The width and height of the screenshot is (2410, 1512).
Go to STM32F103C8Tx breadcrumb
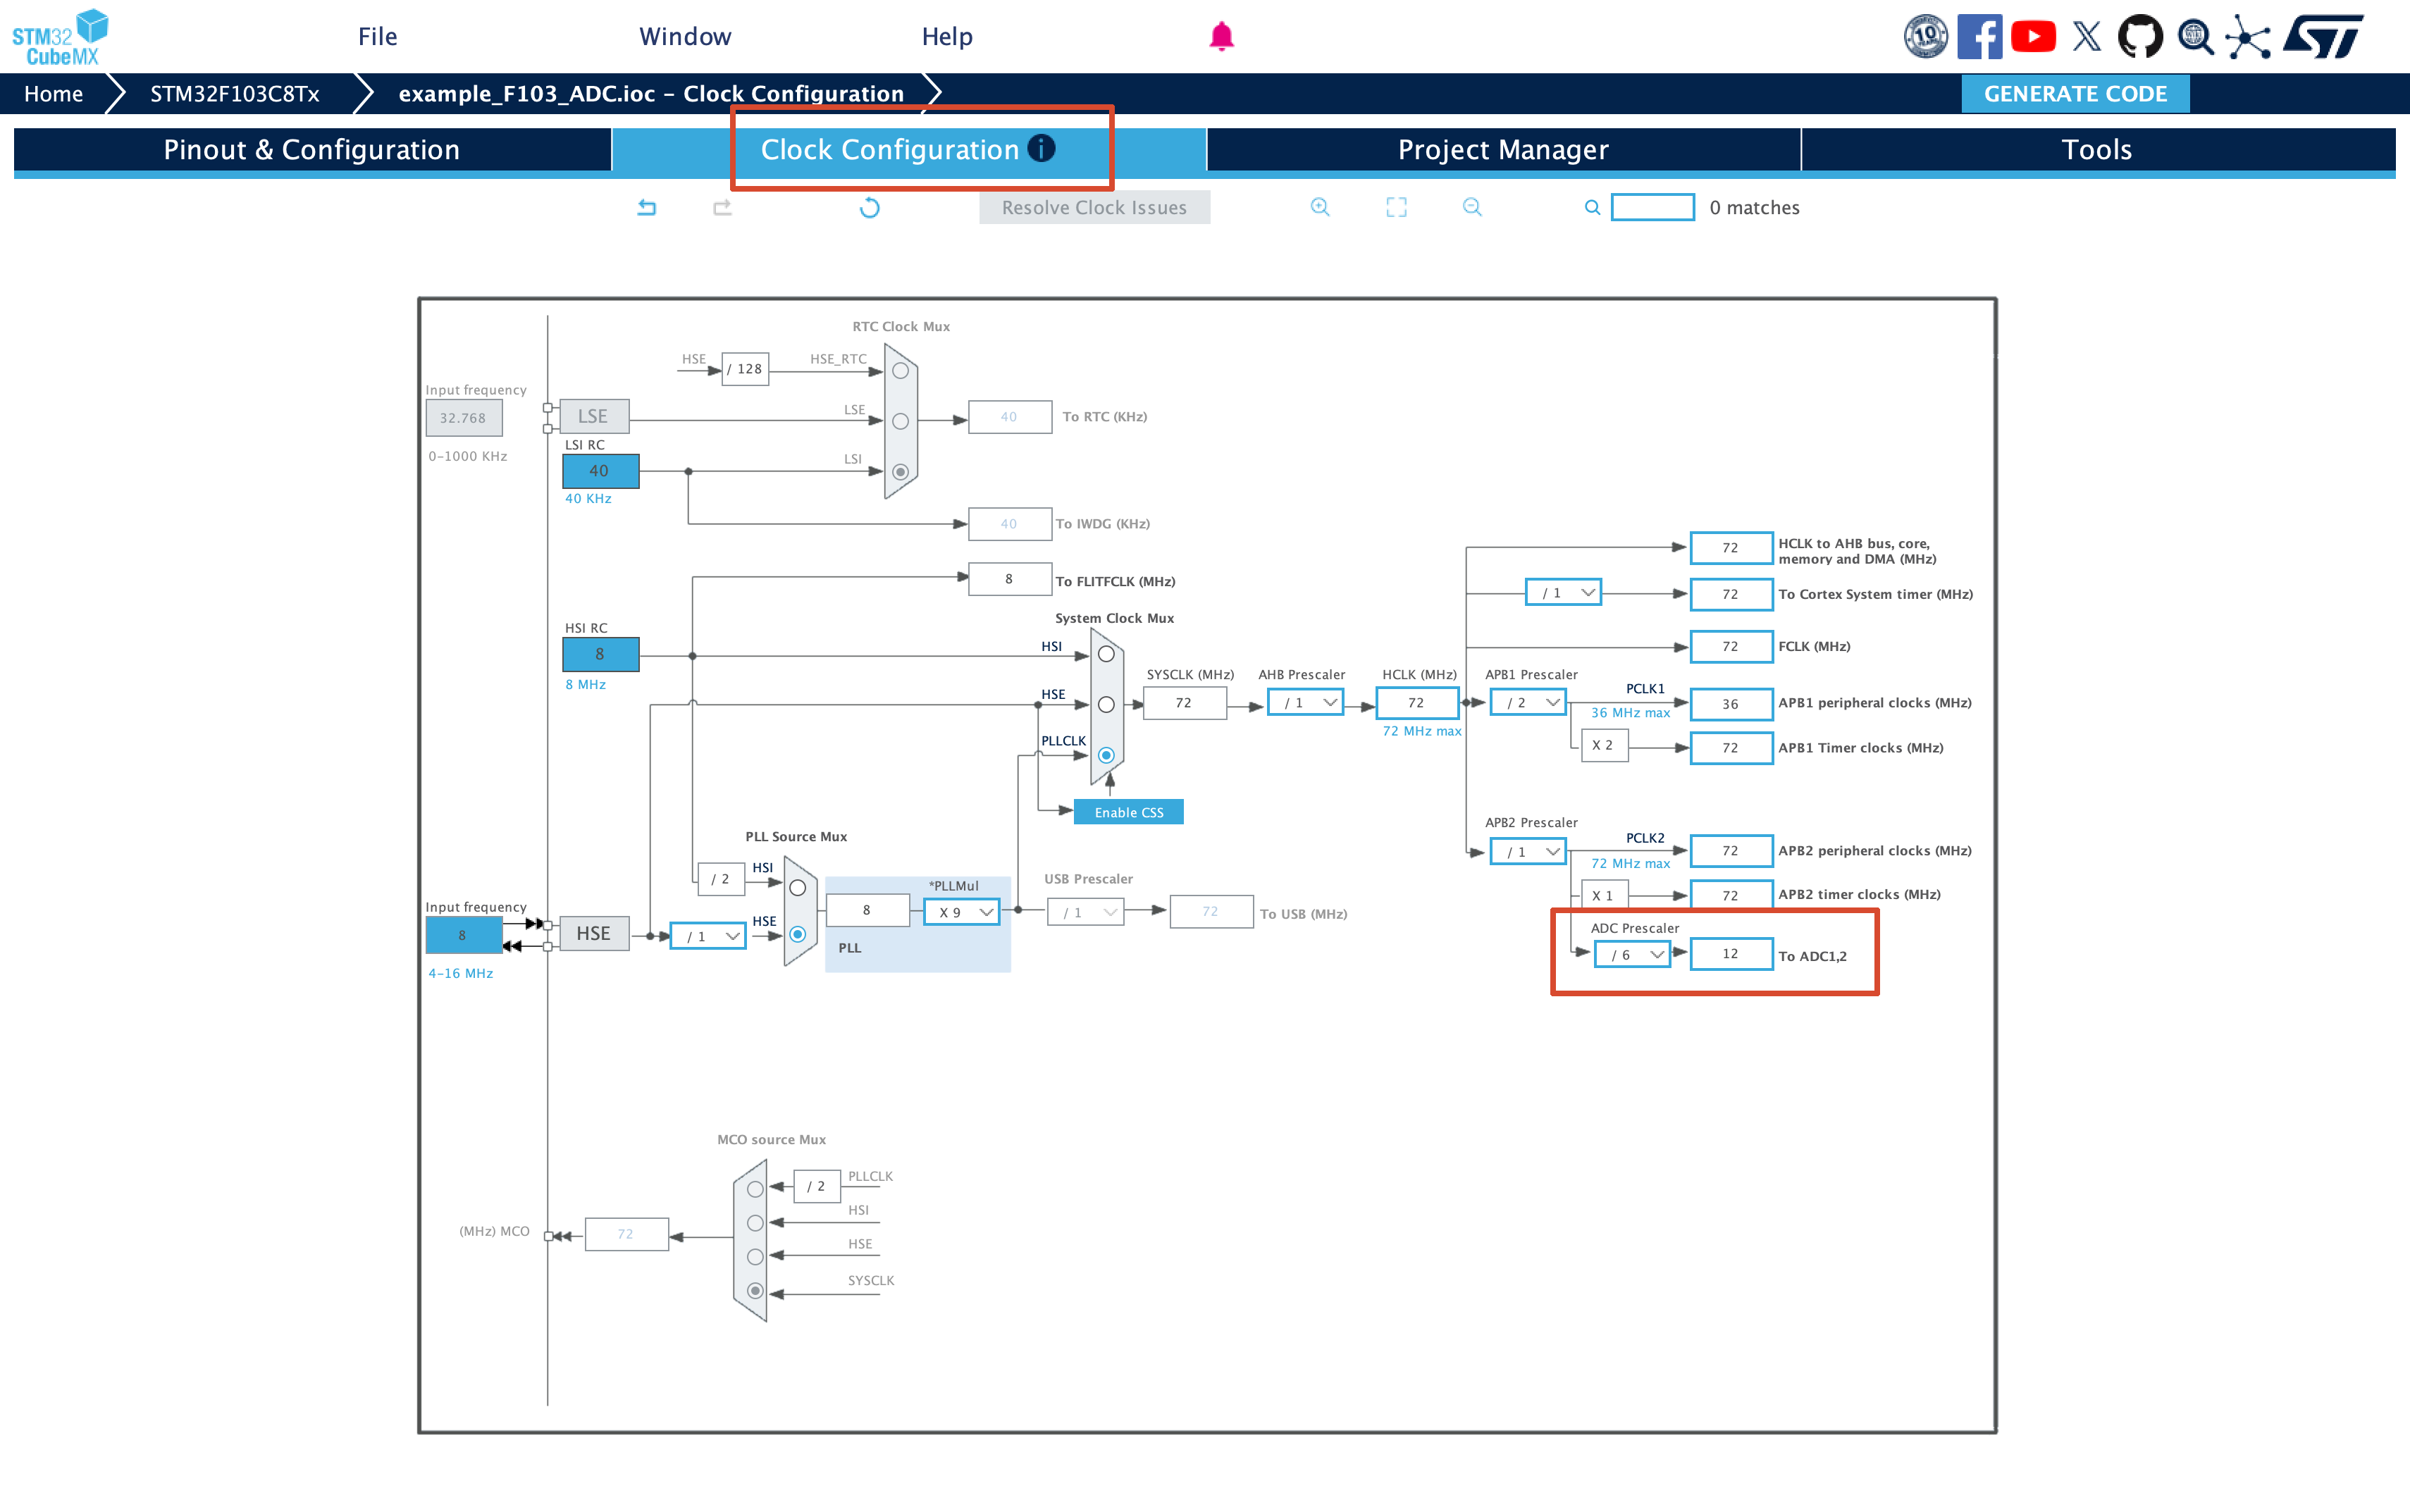point(235,94)
